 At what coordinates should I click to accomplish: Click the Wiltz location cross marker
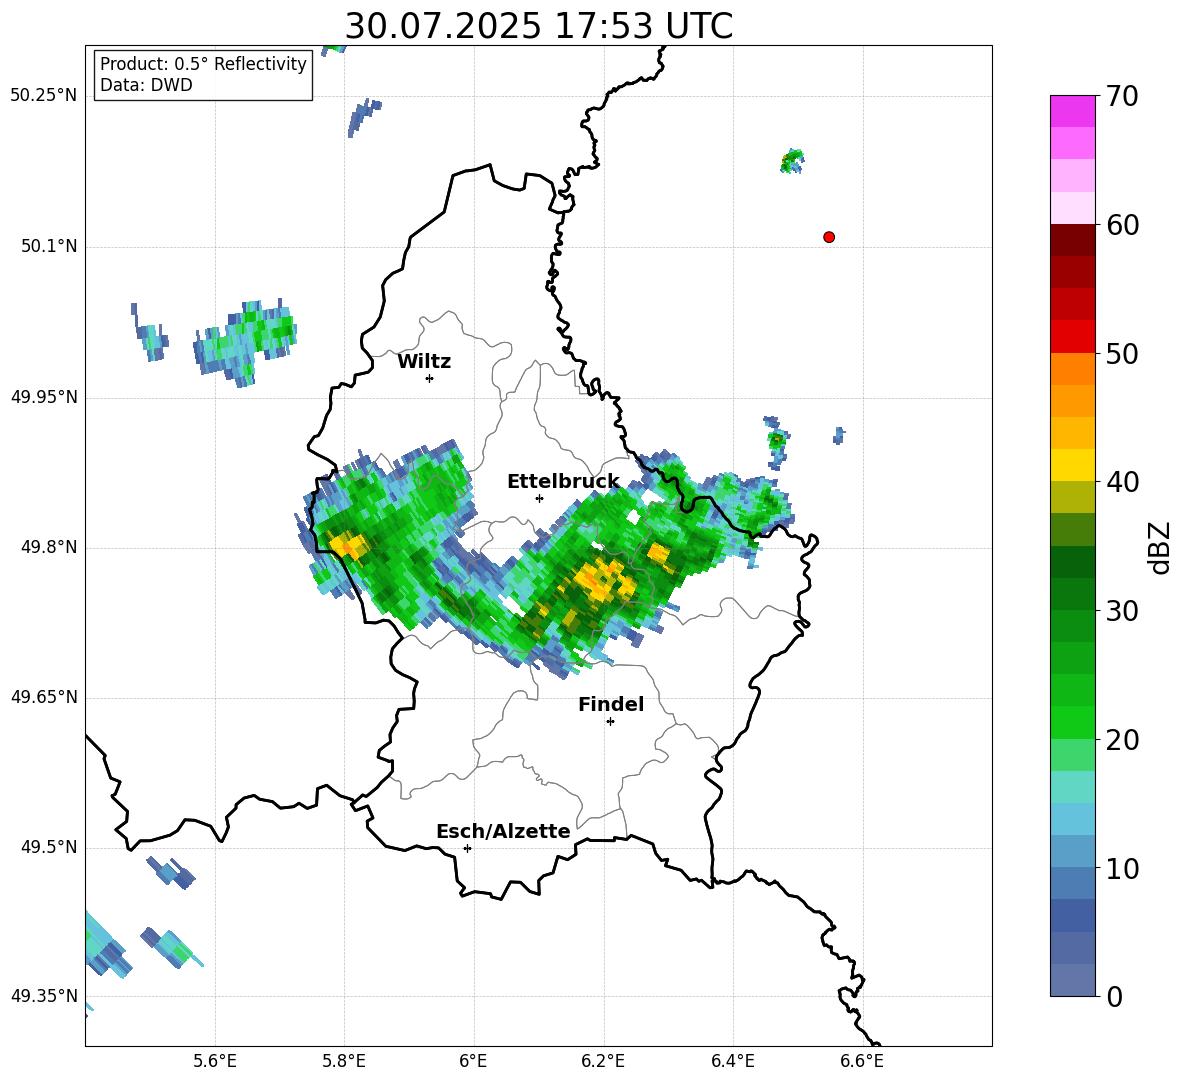(430, 378)
